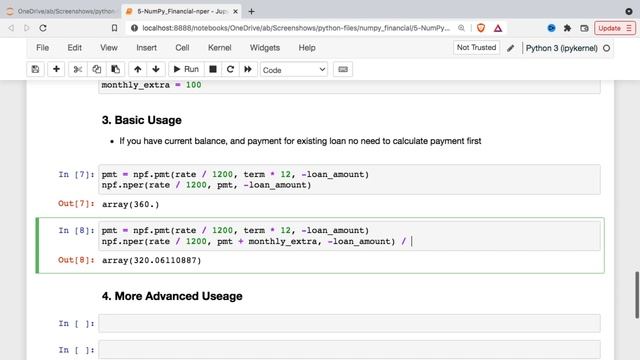
Task: Move selected cell up arrow
Action: (138, 69)
